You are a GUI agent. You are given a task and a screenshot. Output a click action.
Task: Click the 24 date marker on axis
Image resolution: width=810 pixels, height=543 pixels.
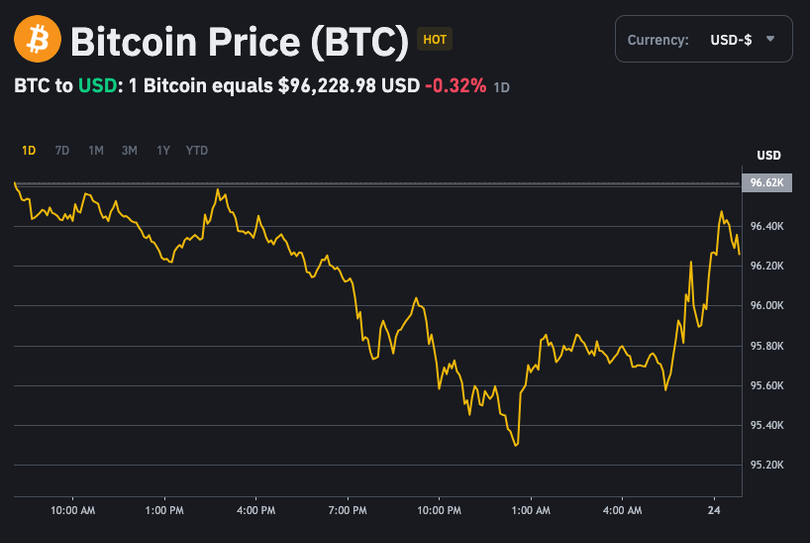pyautogui.click(x=714, y=511)
